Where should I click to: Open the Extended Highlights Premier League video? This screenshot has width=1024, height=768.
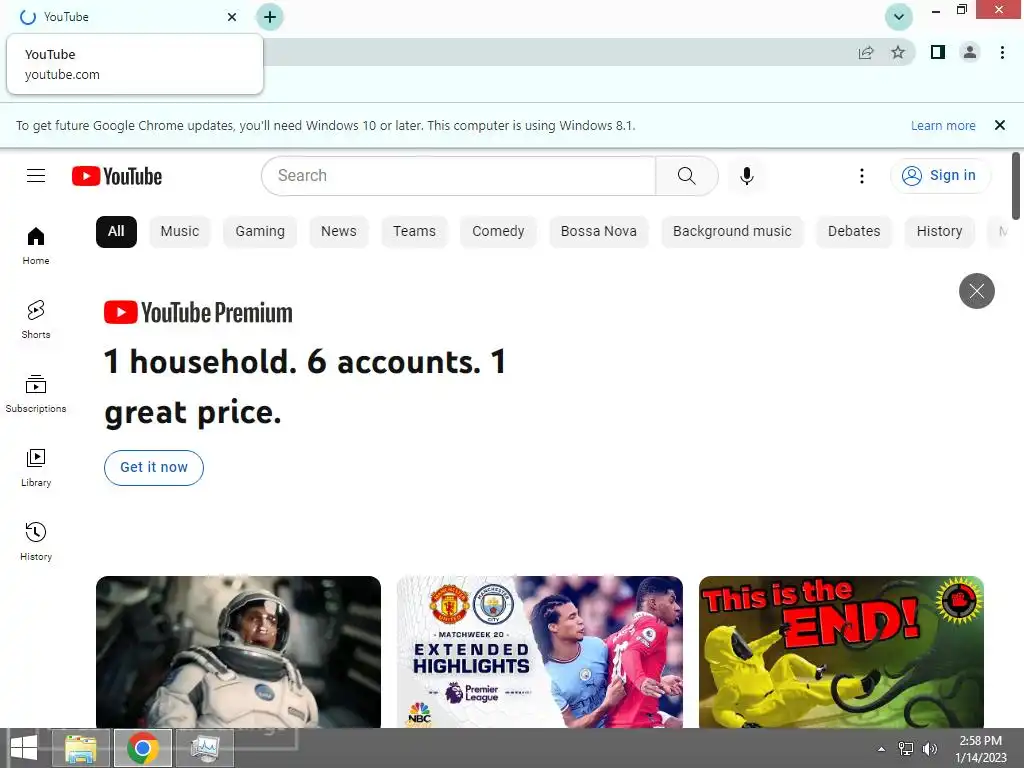click(x=539, y=652)
